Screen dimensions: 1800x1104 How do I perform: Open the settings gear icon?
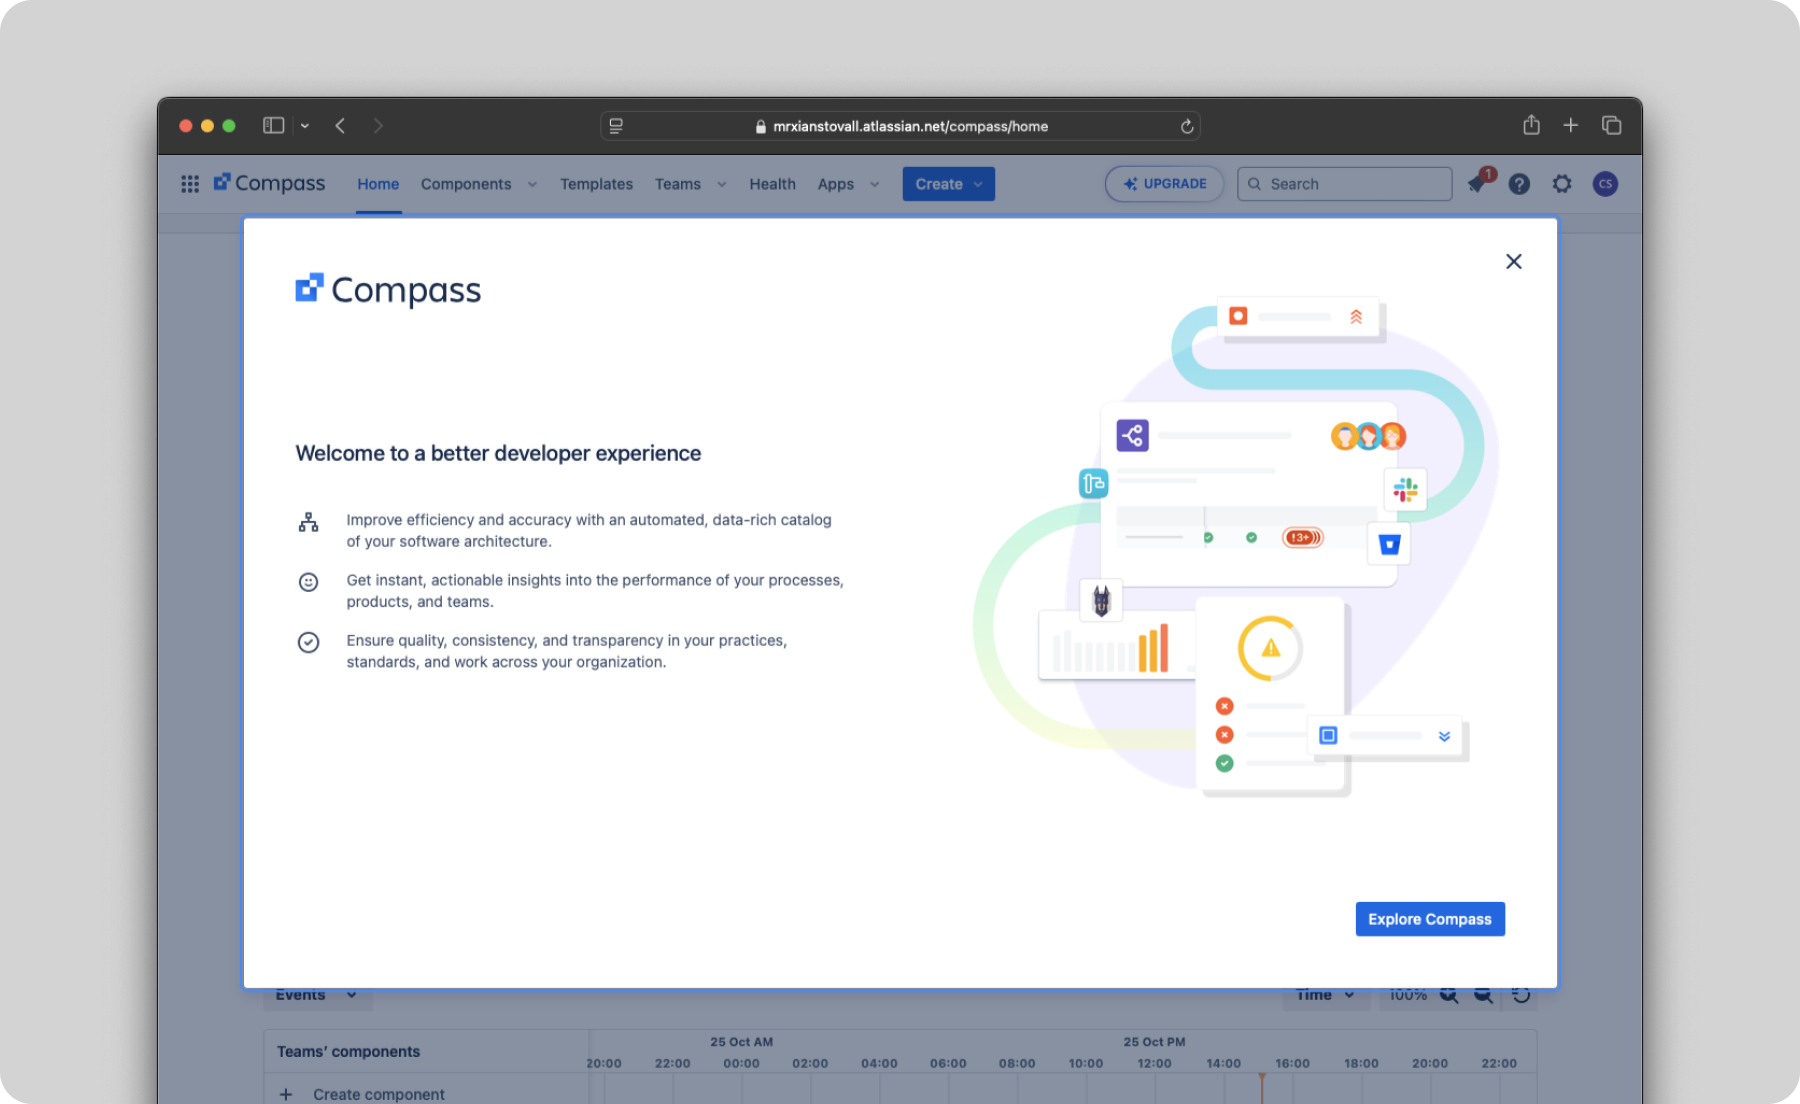(1561, 184)
